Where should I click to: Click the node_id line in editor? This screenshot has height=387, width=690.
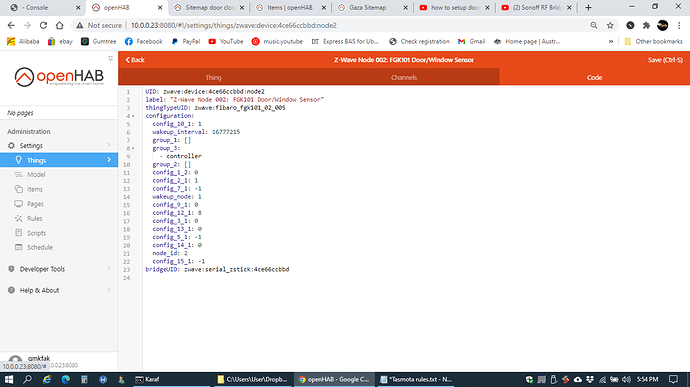170,253
